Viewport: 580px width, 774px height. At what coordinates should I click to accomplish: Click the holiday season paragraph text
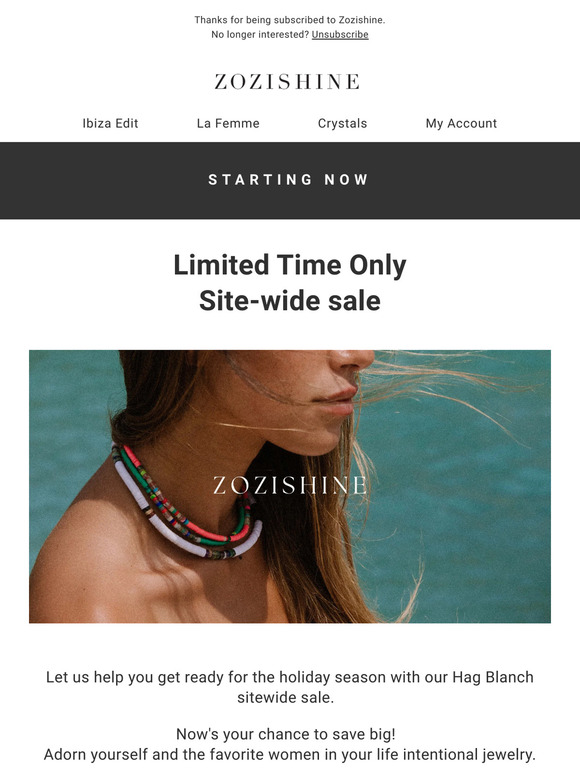pos(290,687)
